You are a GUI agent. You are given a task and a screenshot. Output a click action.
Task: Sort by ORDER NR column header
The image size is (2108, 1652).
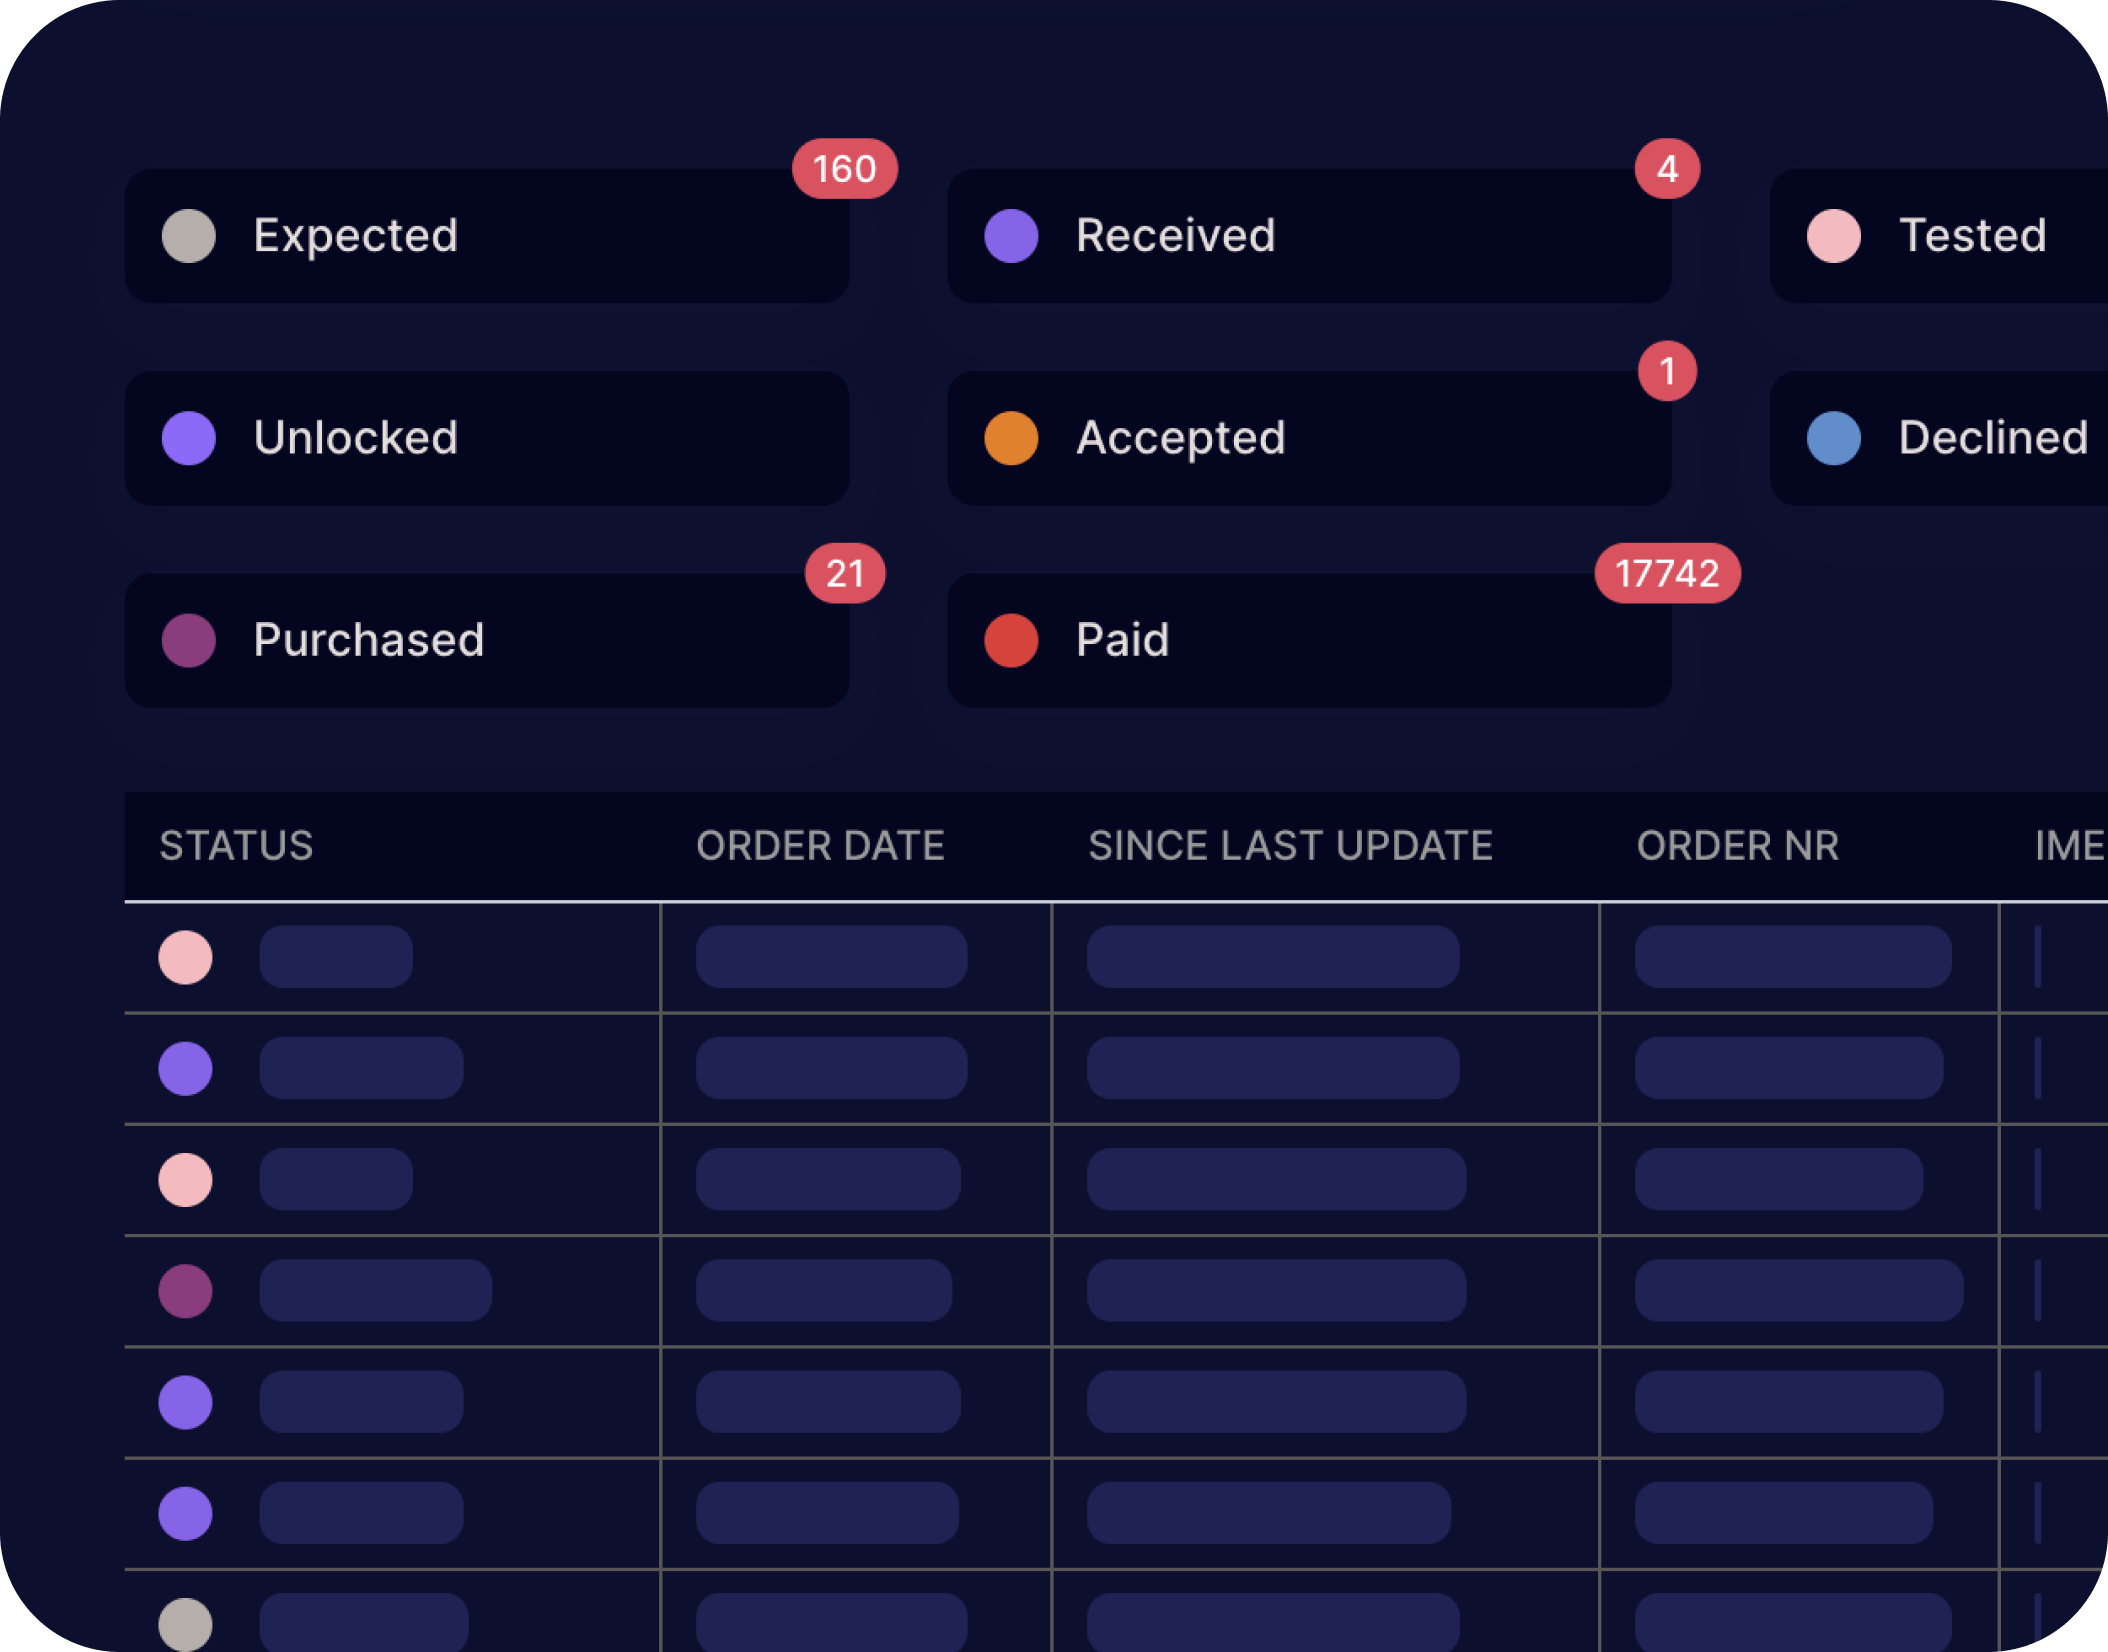(1737, 846)
